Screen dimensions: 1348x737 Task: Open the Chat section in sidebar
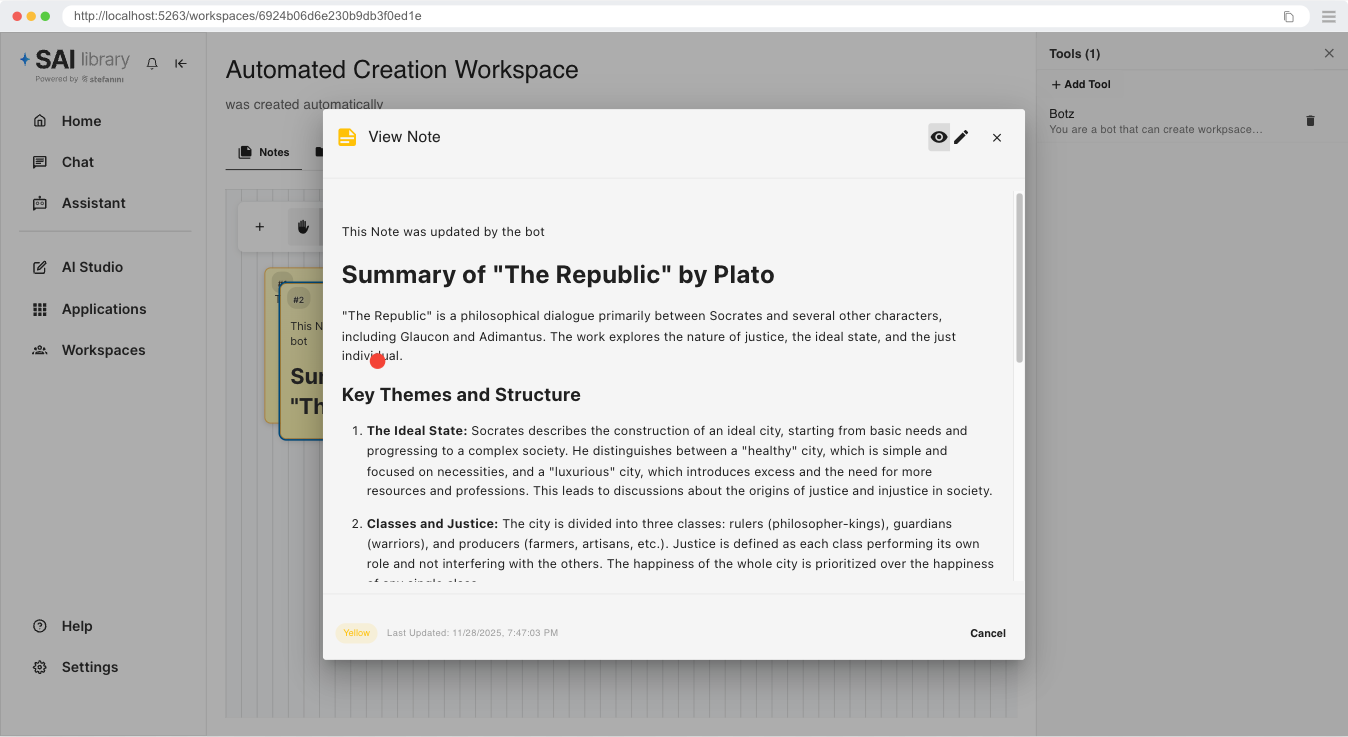click(77, 161)
